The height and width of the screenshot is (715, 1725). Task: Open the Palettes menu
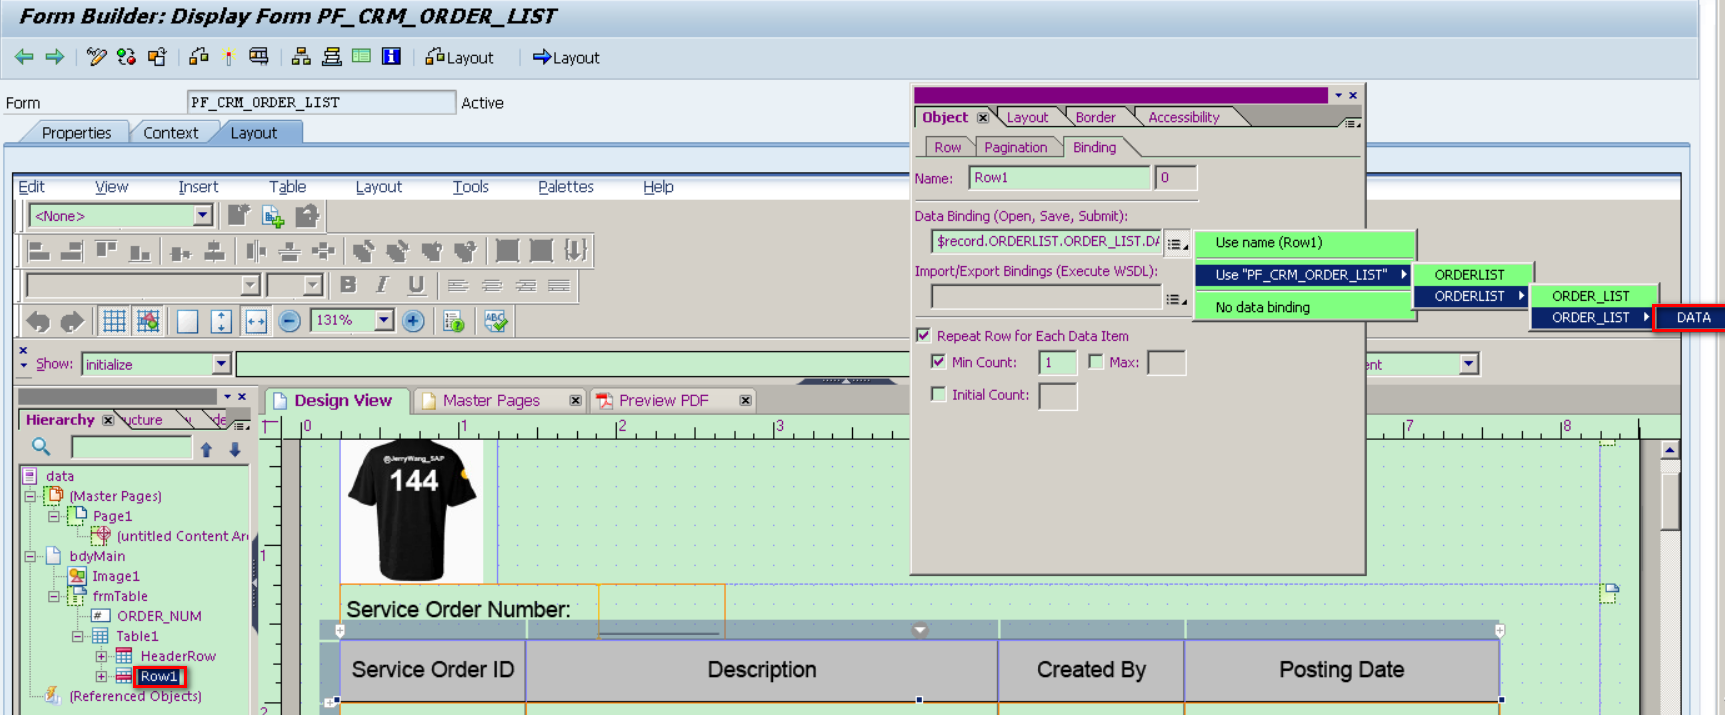[x=565, y=186]
